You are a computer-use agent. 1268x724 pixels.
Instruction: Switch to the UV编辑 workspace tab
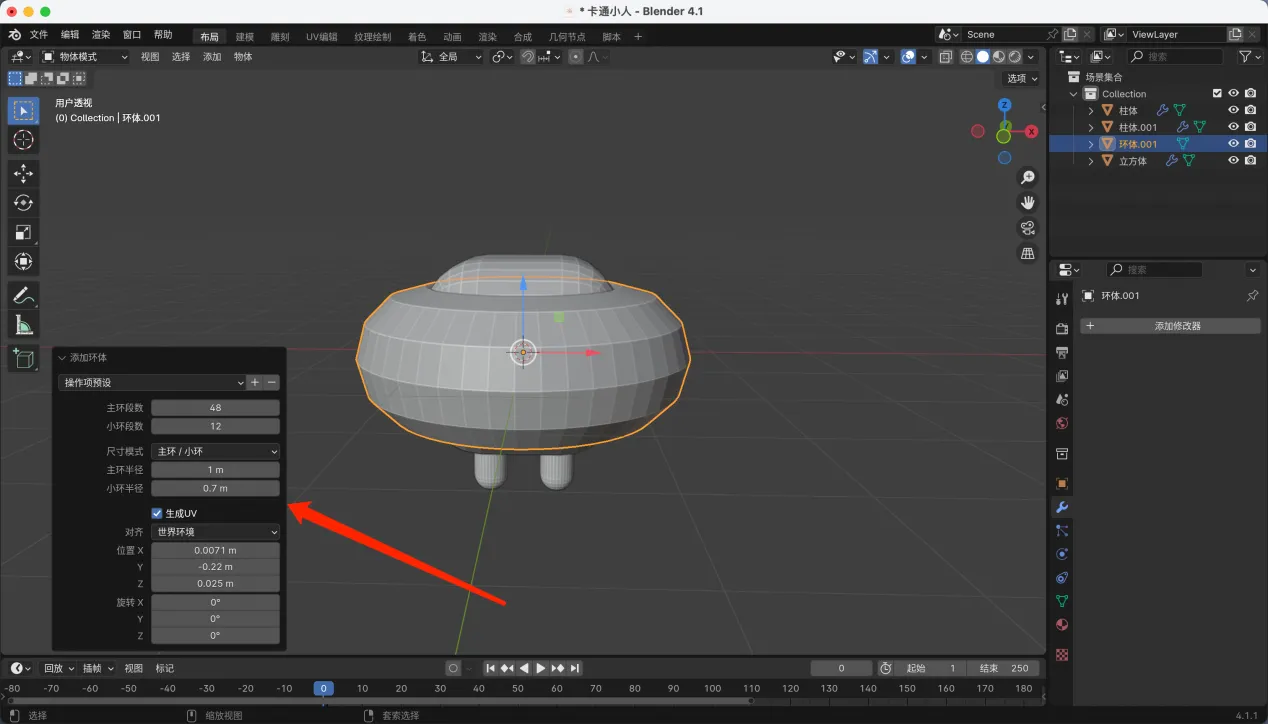pos(321,37)
